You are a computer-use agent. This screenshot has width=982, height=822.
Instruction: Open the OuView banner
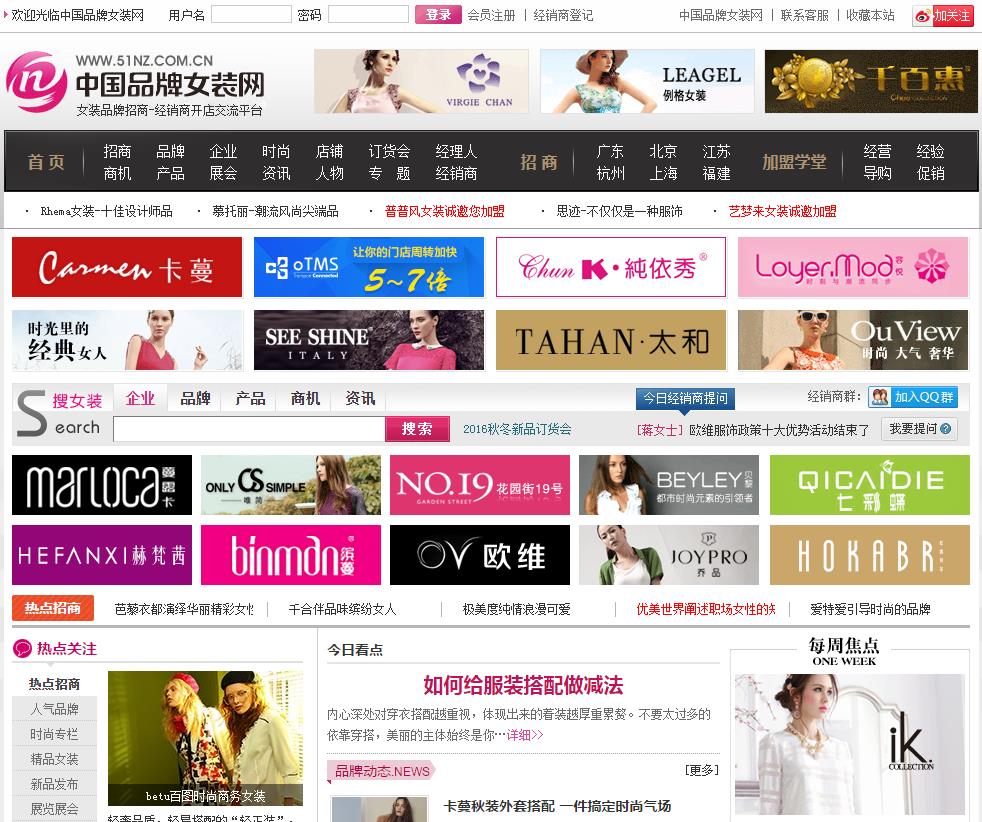click(853, 340)
